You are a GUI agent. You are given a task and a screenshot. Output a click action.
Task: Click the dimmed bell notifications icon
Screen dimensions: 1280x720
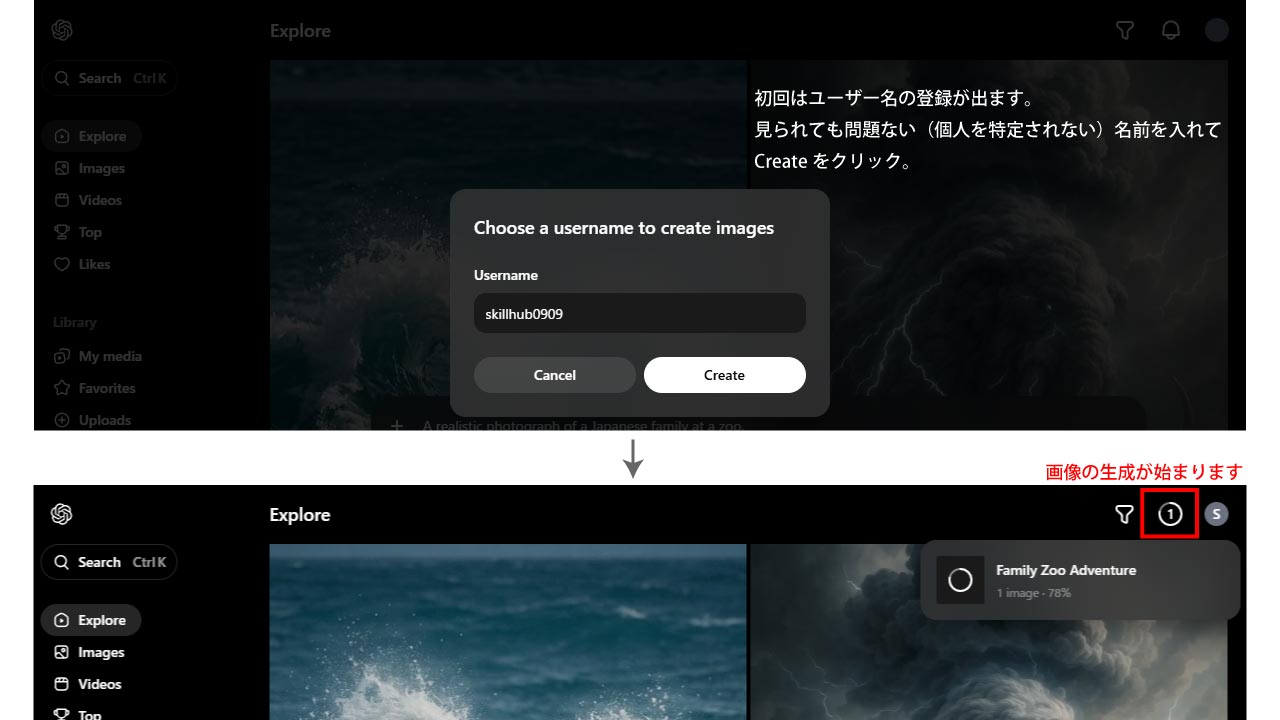click(x=1171, y=30)
